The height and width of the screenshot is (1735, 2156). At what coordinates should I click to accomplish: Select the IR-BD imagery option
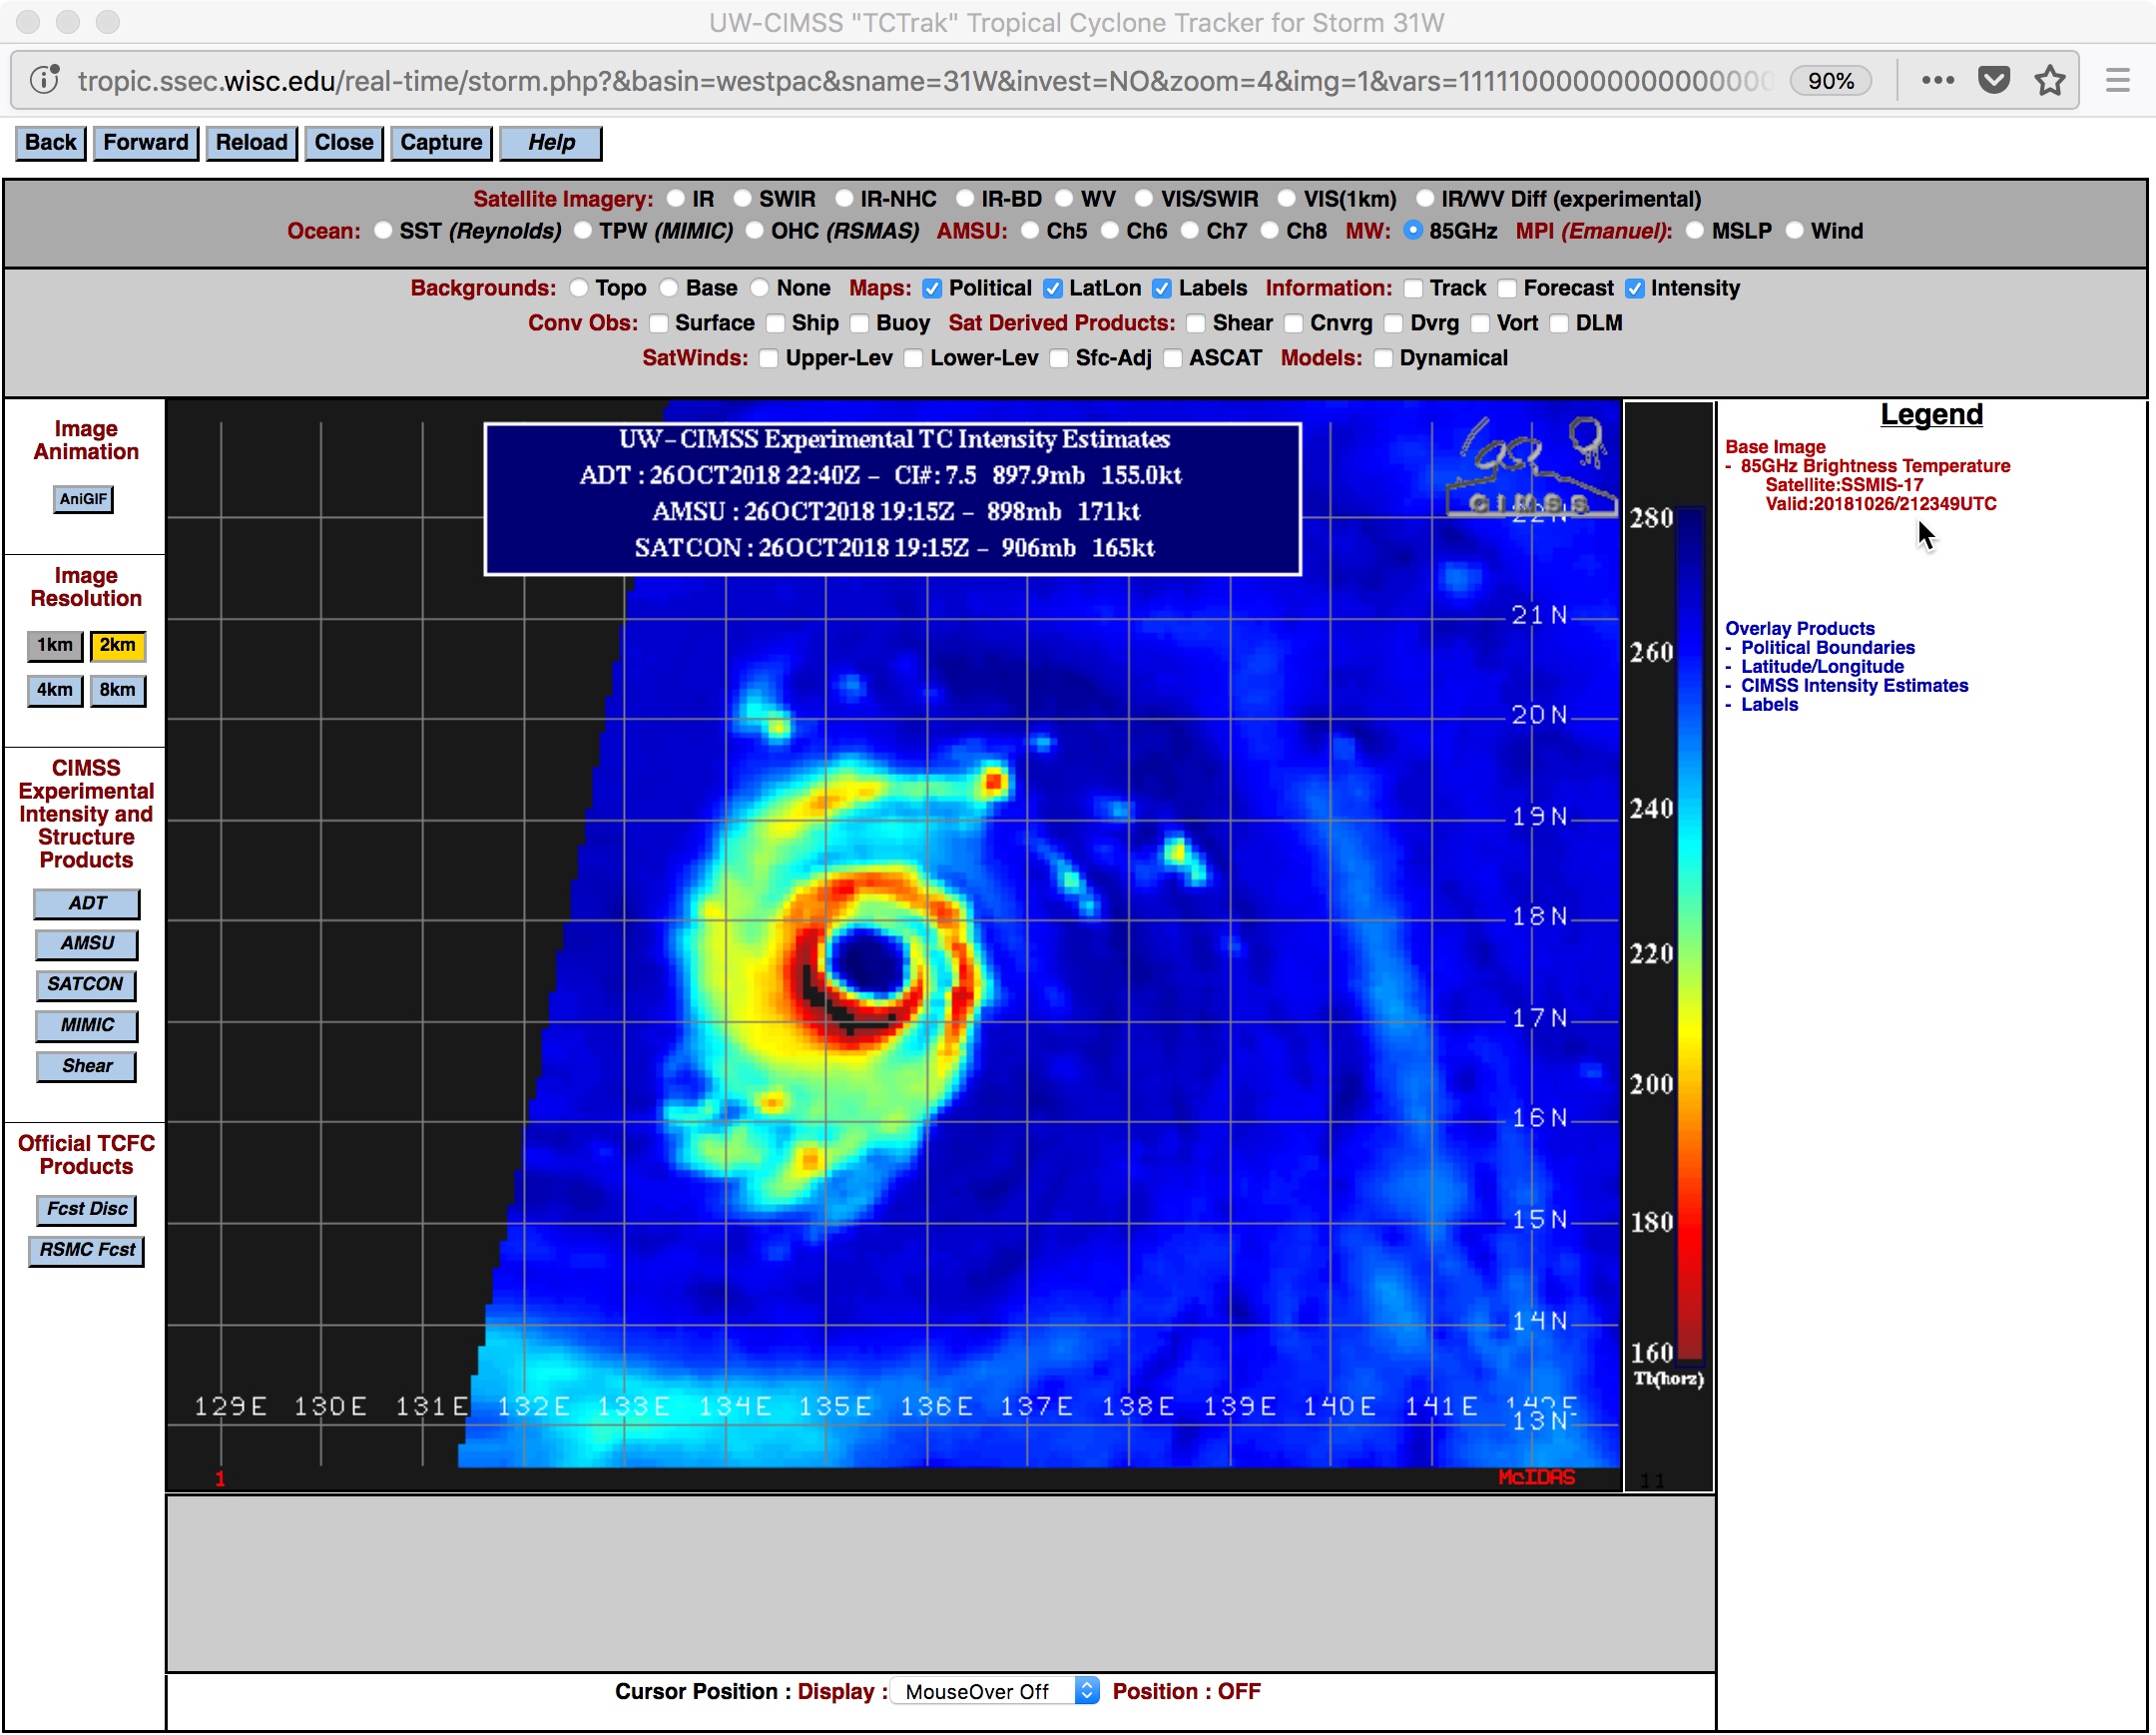[965, 199]
